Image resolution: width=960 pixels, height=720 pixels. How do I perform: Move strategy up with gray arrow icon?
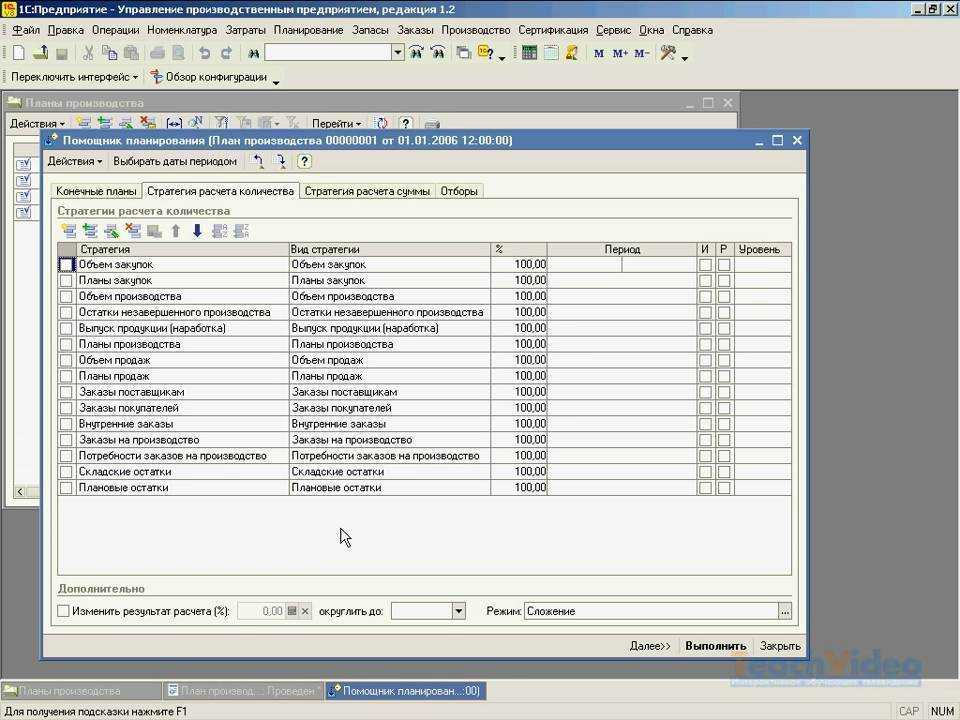(x=176, y=231)
